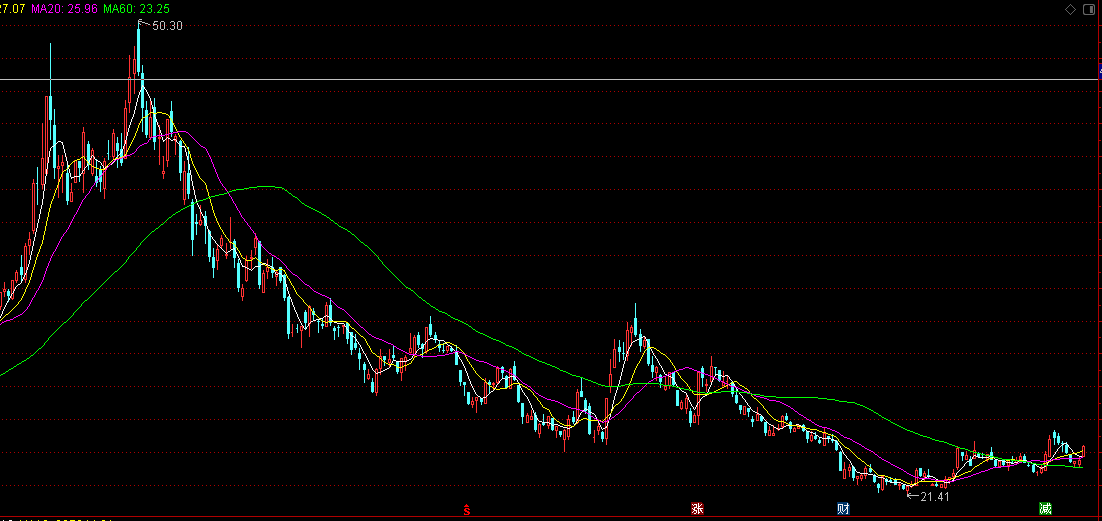
Task: Click the last red candlestick on the right
Action: [1083, 452]
